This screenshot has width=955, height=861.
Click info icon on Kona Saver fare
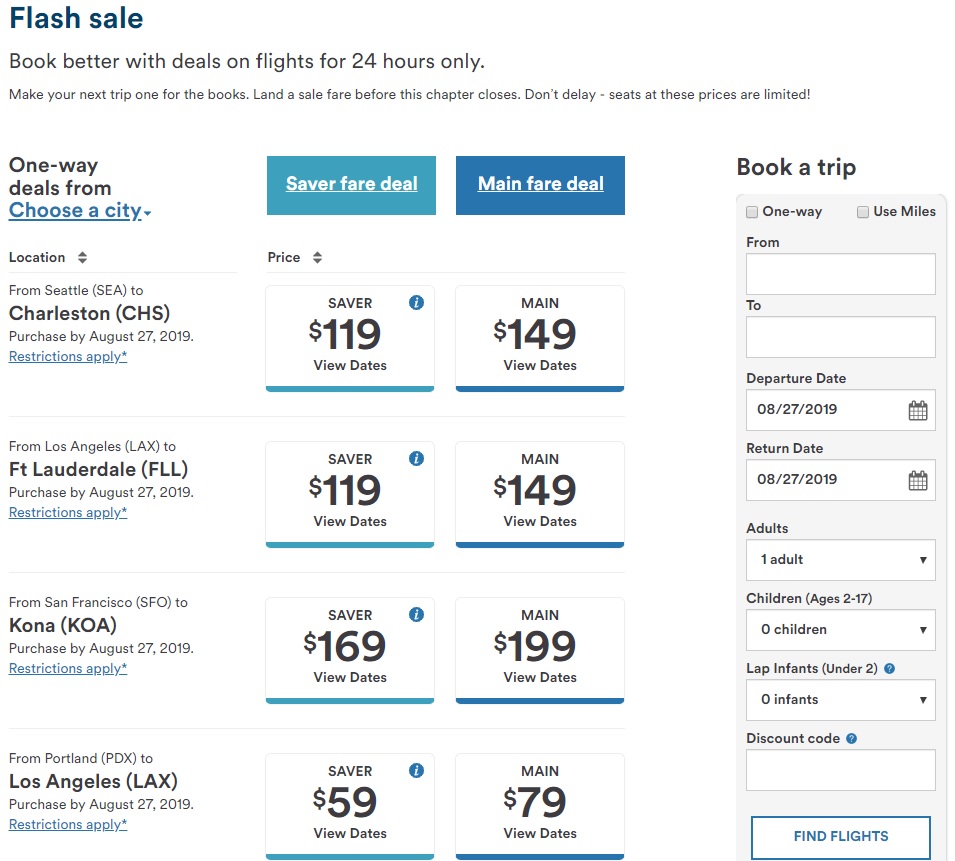pos(416,615)
